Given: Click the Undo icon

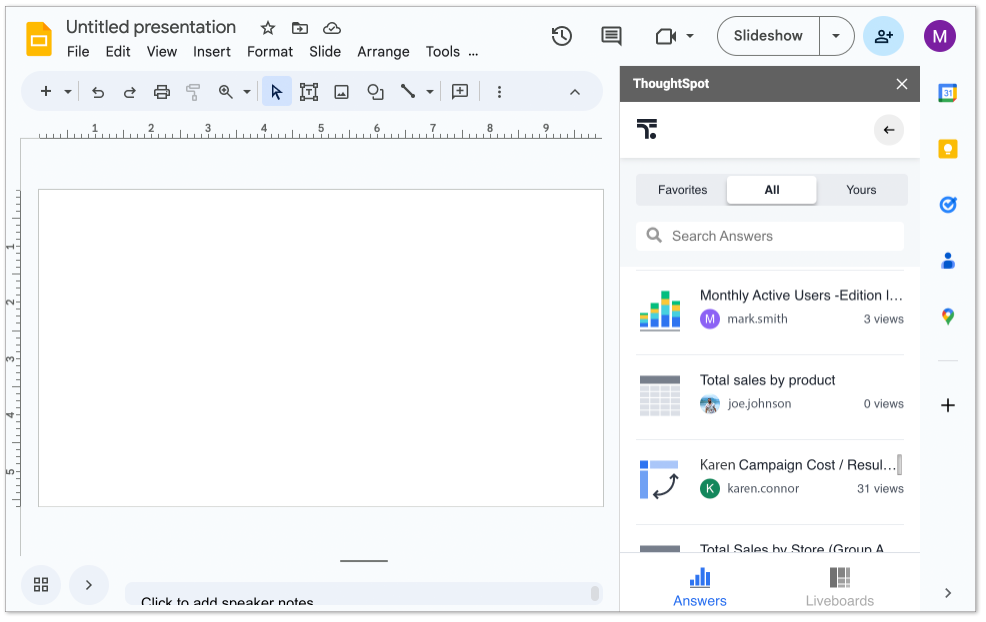Looking at the screenshot, I should (97, 91).
